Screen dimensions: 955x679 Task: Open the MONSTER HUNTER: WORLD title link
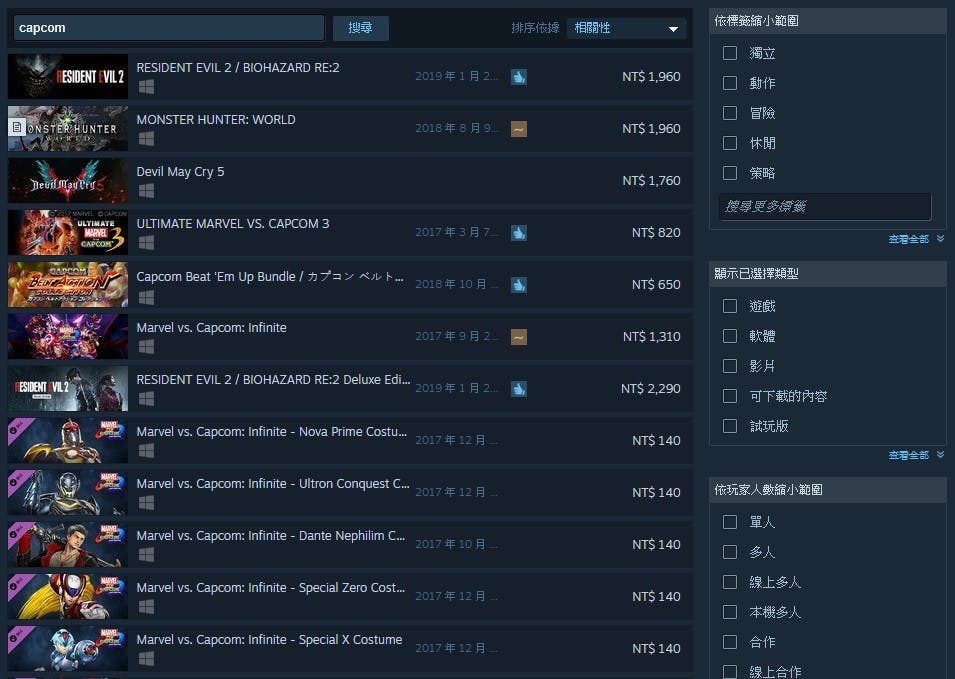click(216, 119)
